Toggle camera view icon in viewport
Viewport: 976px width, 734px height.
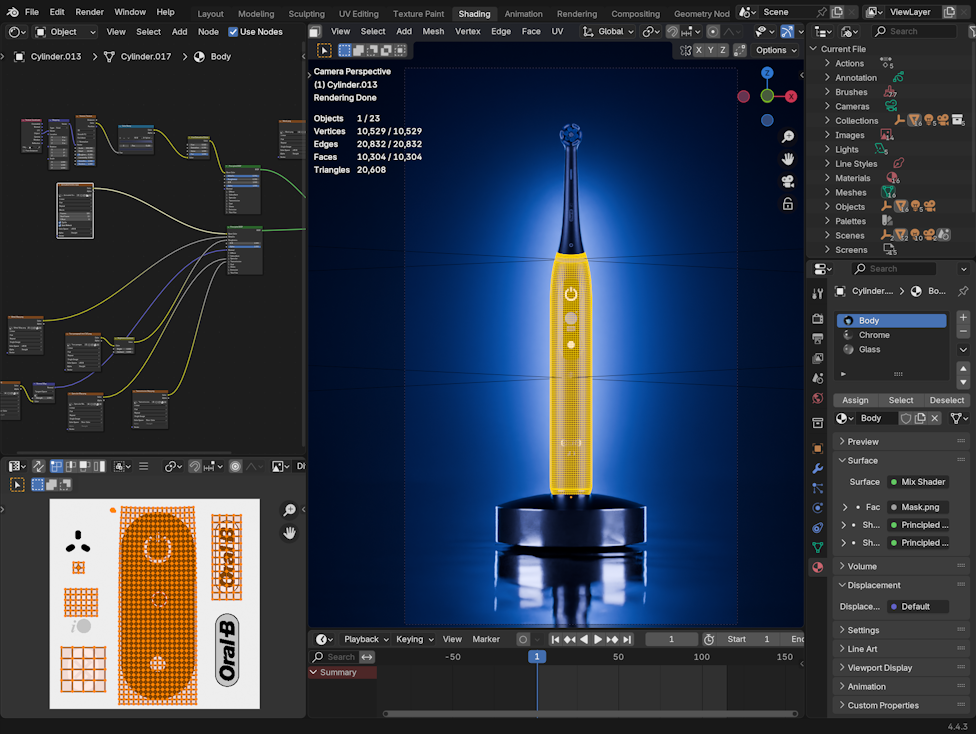point(788,181)
